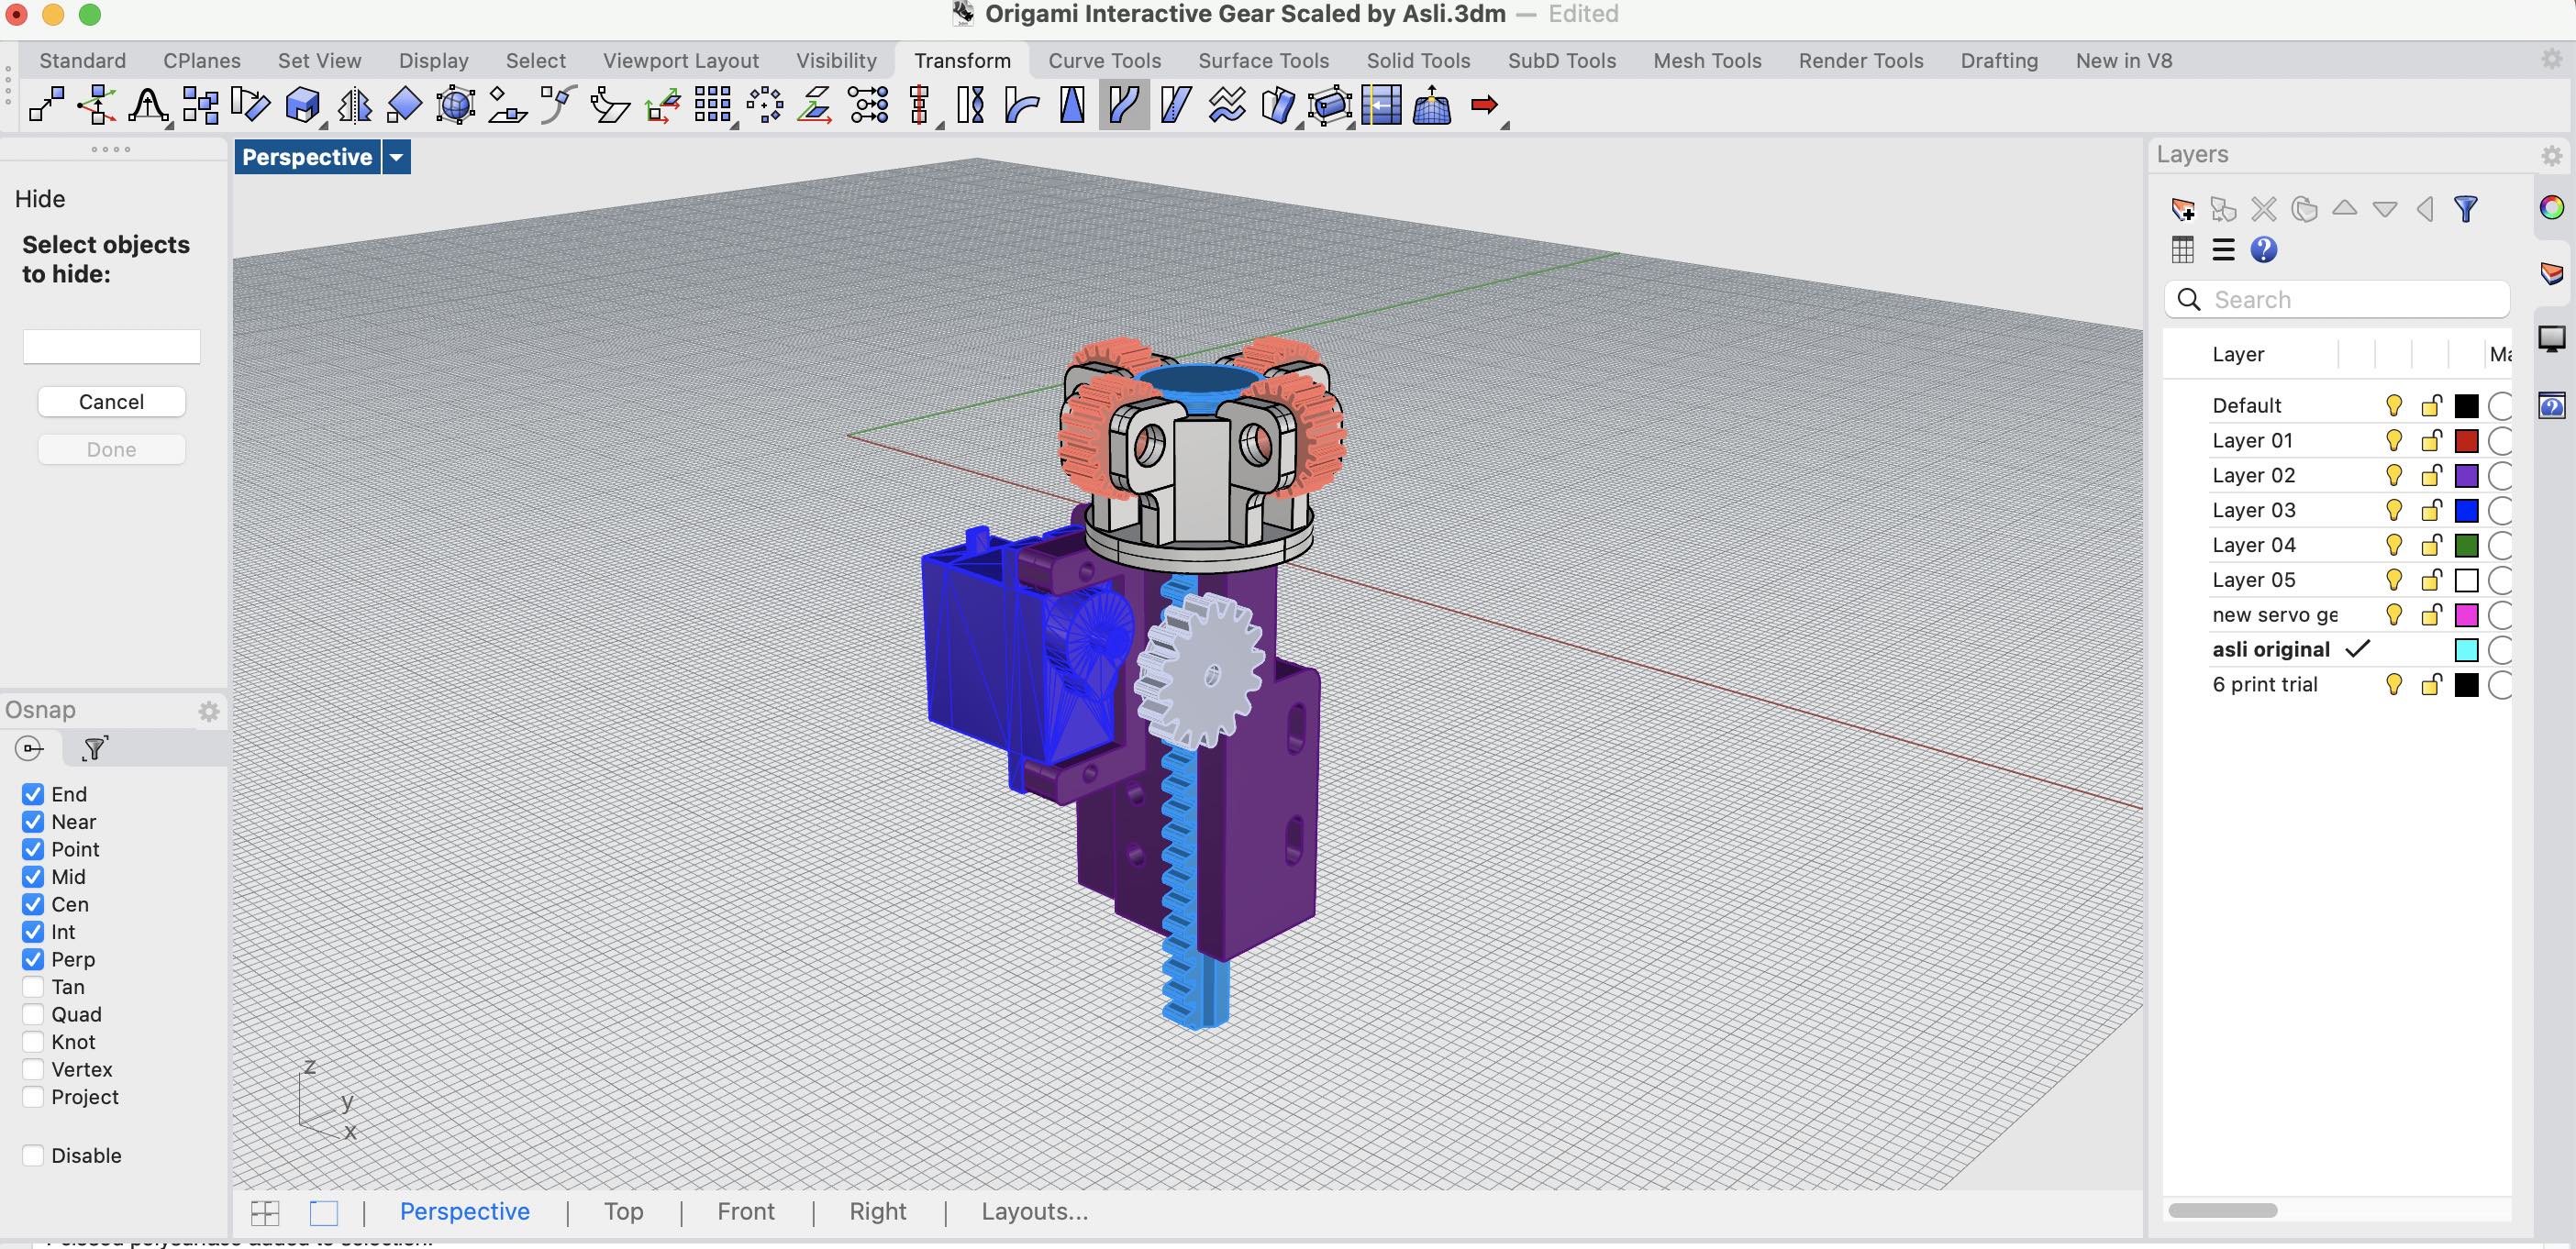Click the Soft Edit Curve tool
The height and width of the screenshot is (1249, 2576).
pos(148,105)
